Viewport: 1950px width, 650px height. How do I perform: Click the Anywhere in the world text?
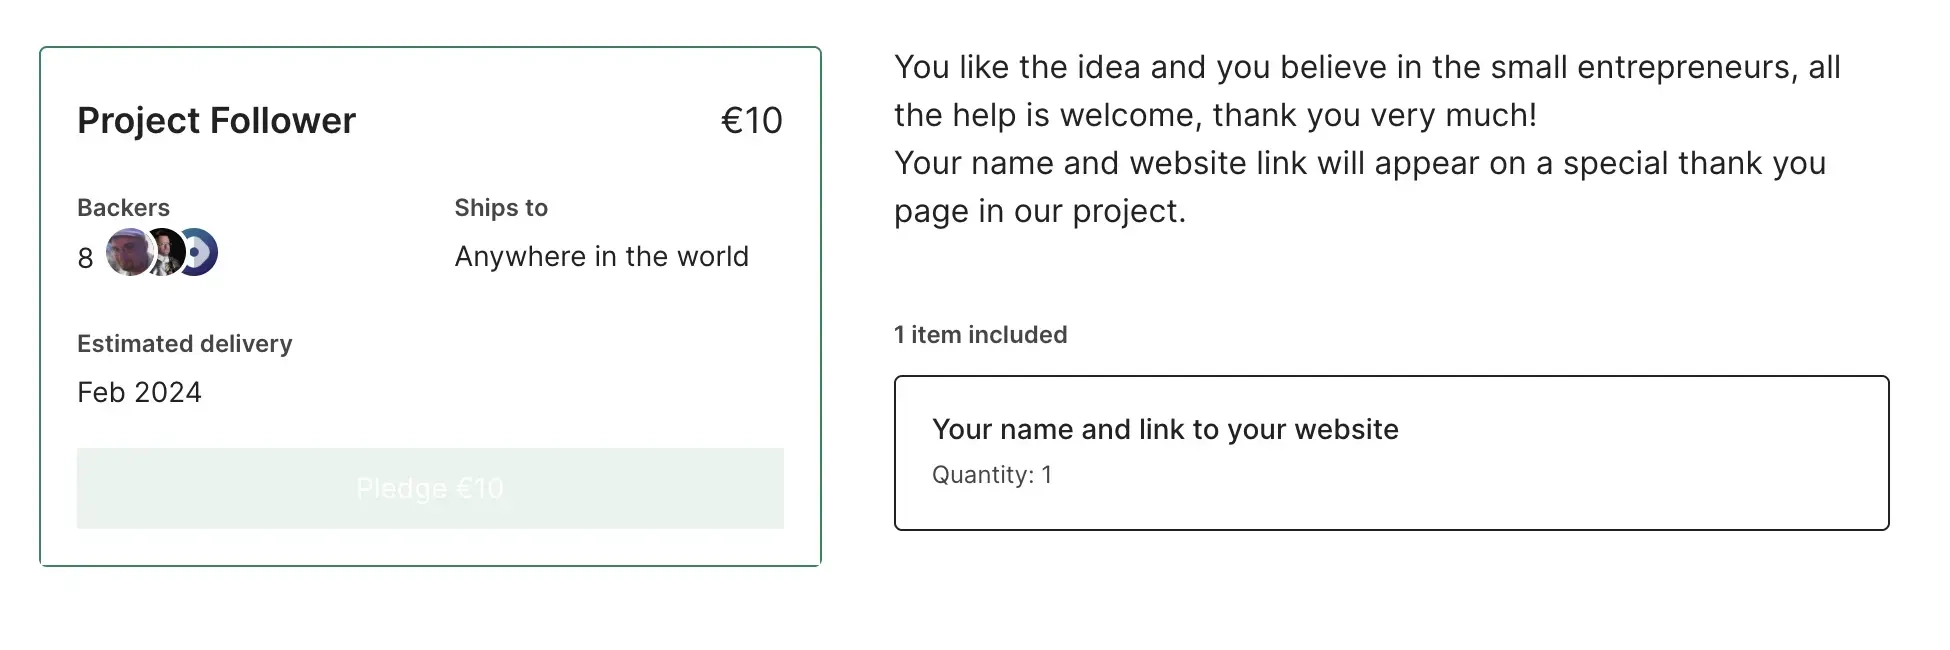point(601,257)
